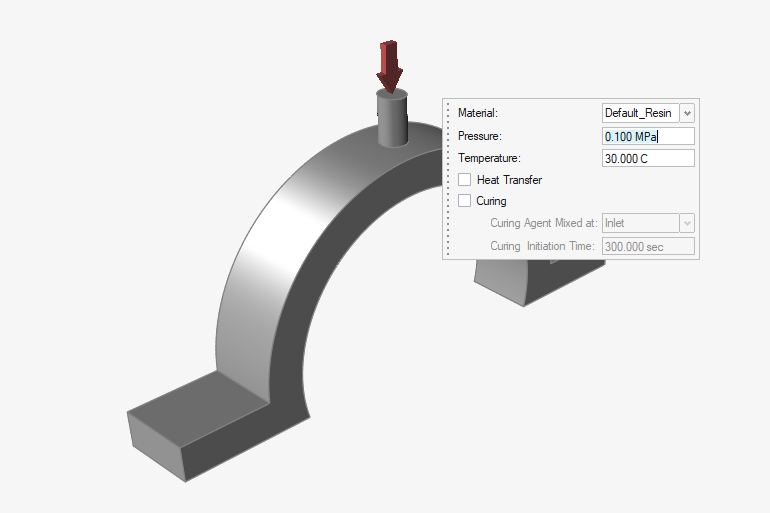
Task: Open the Material dropdown arrow
Action: point(687,114)
